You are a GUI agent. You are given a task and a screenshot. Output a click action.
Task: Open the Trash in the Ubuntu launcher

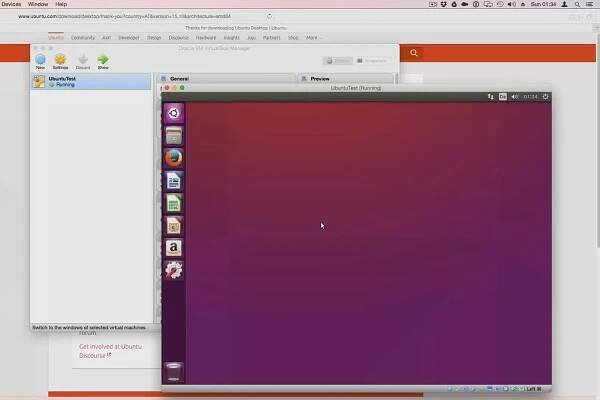point(174,372)
